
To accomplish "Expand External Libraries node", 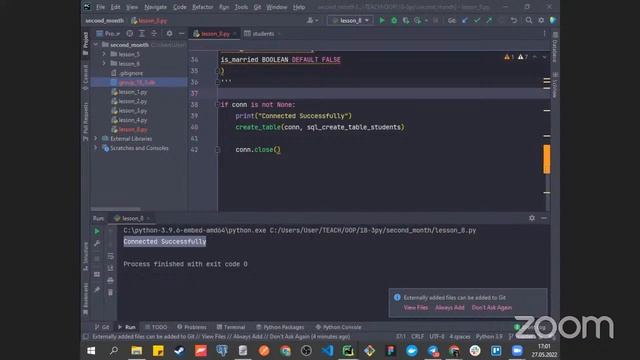I will click(96, 139).
